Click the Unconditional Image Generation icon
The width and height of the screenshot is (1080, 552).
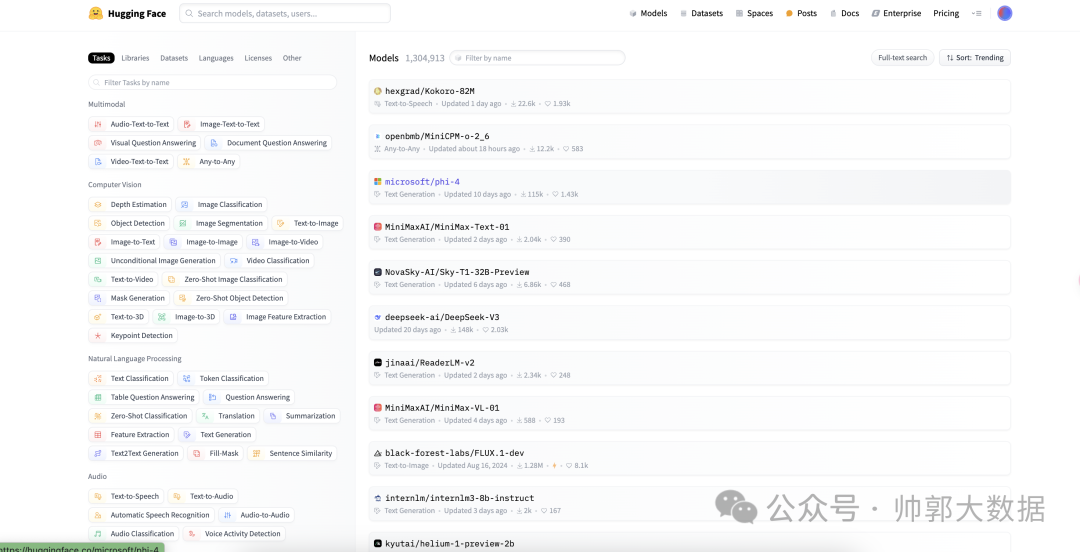[98, 260]
